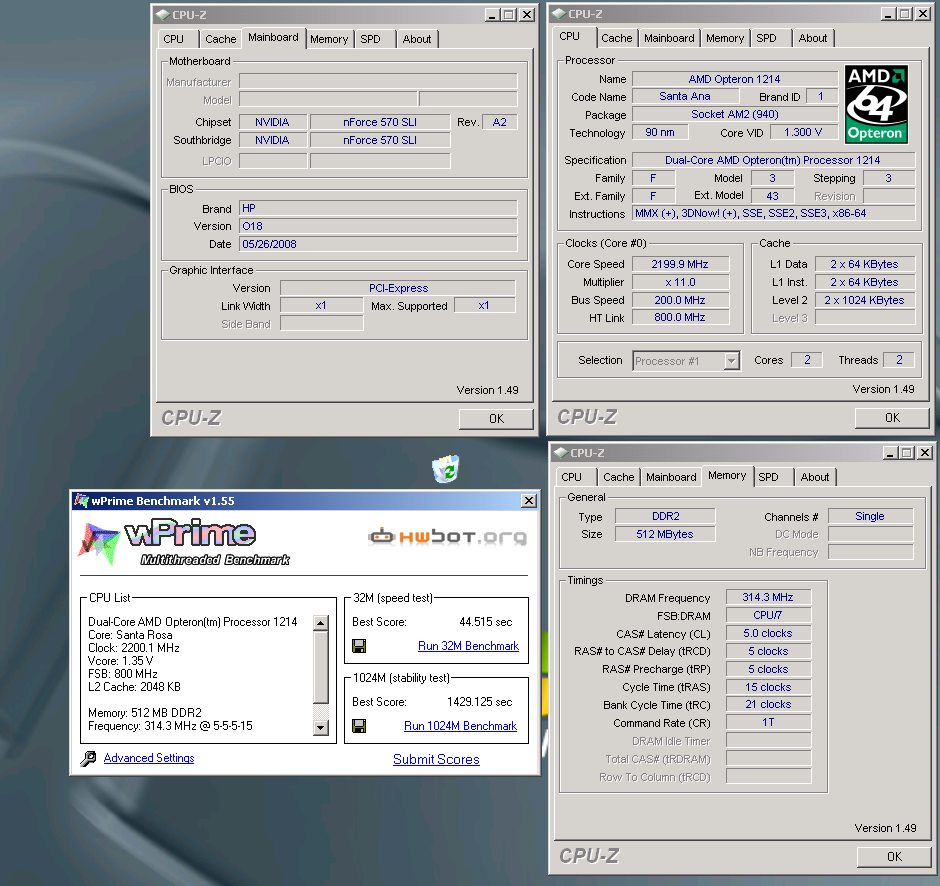This screenshot has width=940, height=886.
Task: Click CPU List scrollbar up arrow
Action: 321,623
